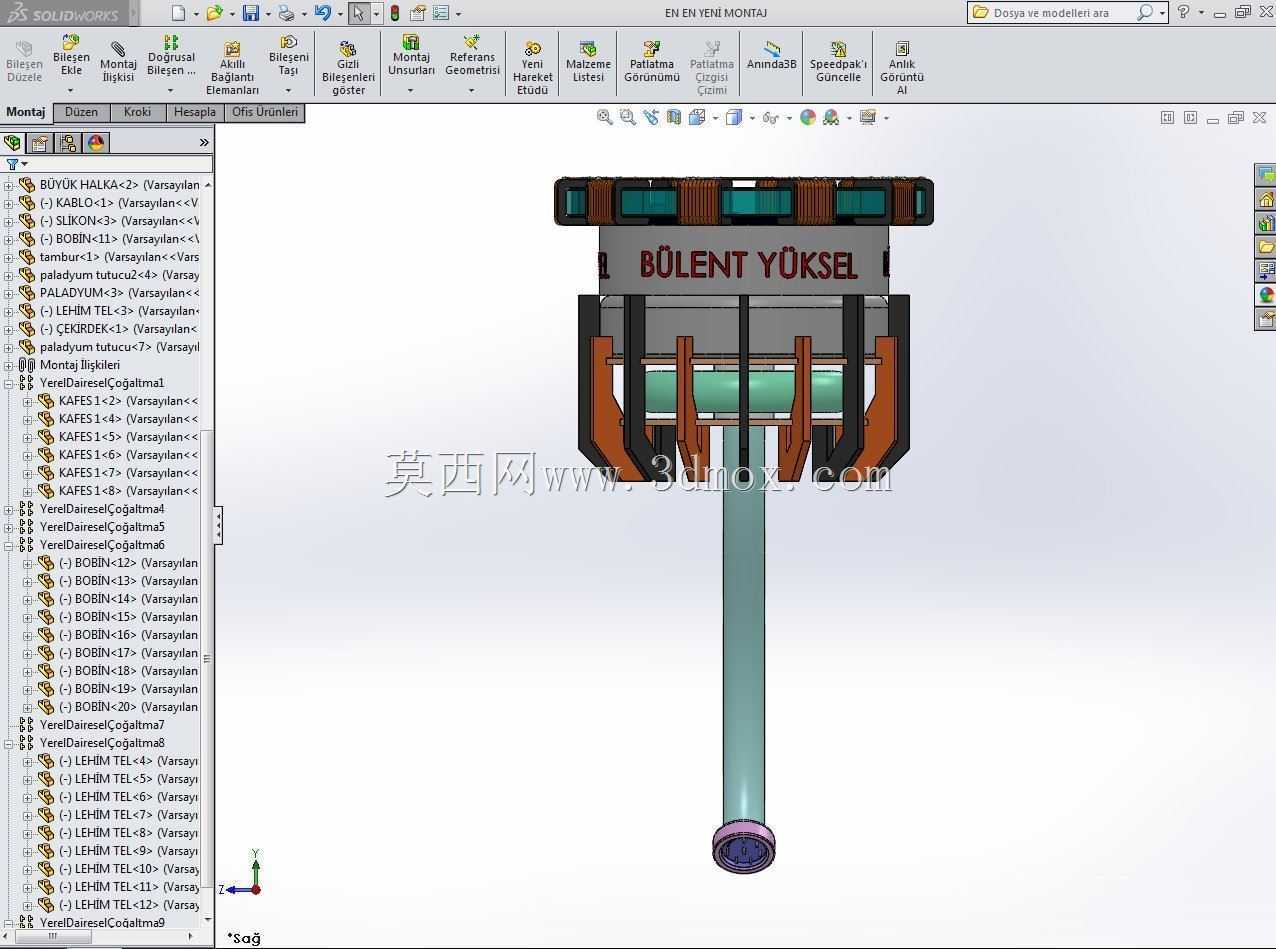Open Malzeme Listesi tool

click(588, 62)
